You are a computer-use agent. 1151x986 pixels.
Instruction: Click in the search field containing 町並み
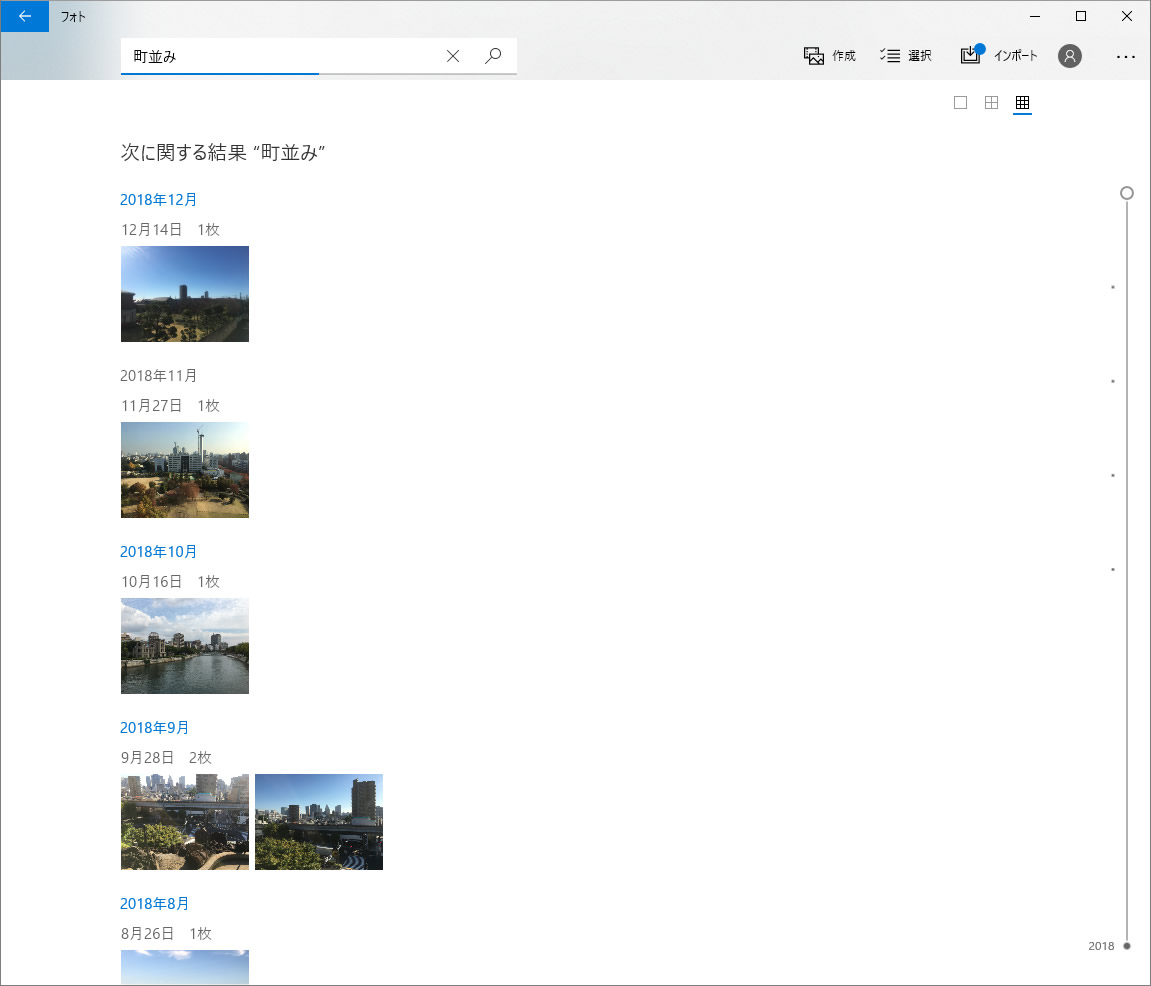(280, 56)
